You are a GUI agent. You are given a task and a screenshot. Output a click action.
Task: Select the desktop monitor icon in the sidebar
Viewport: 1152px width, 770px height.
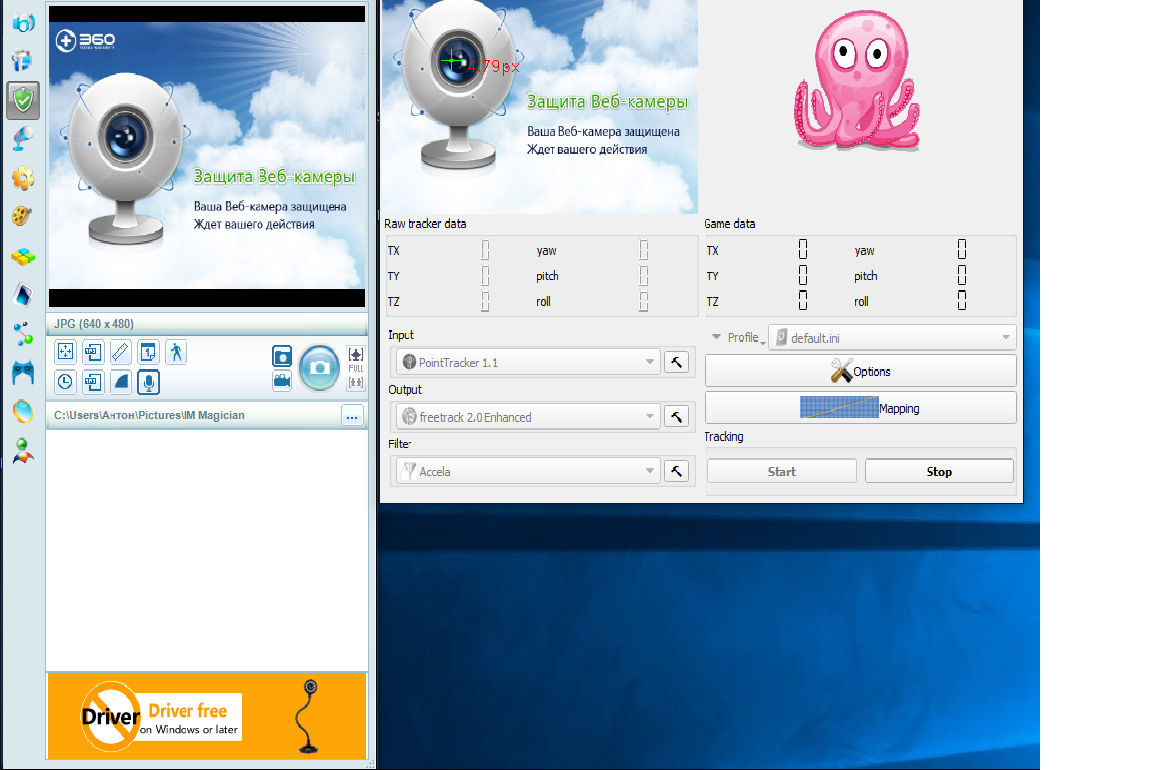coord(23,60)
